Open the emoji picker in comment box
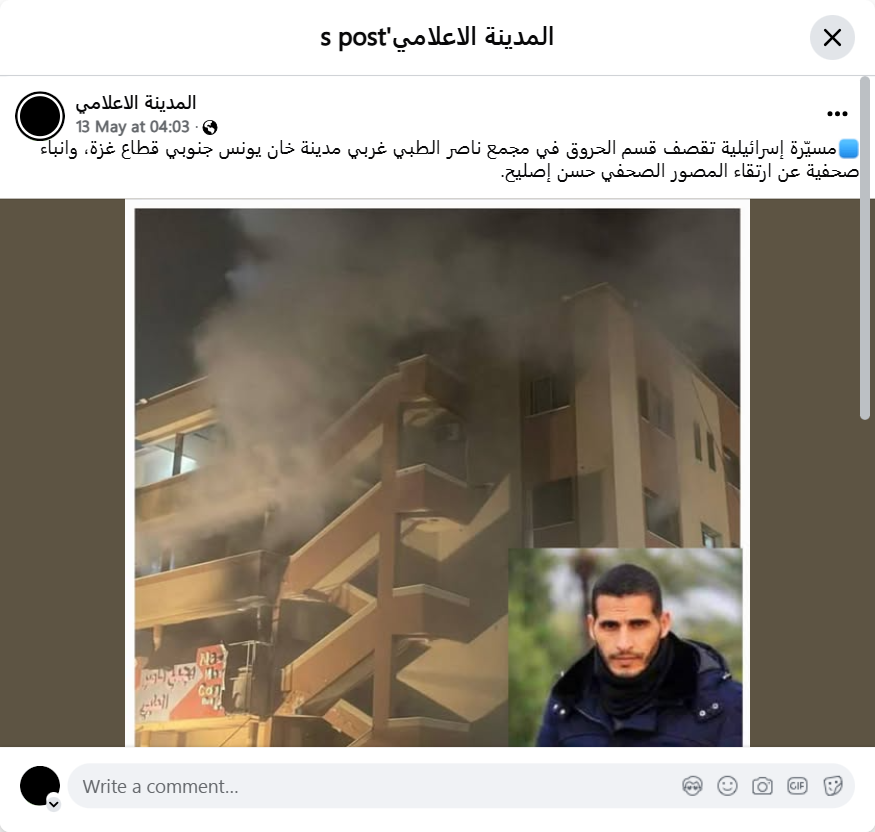 [727, 786]
